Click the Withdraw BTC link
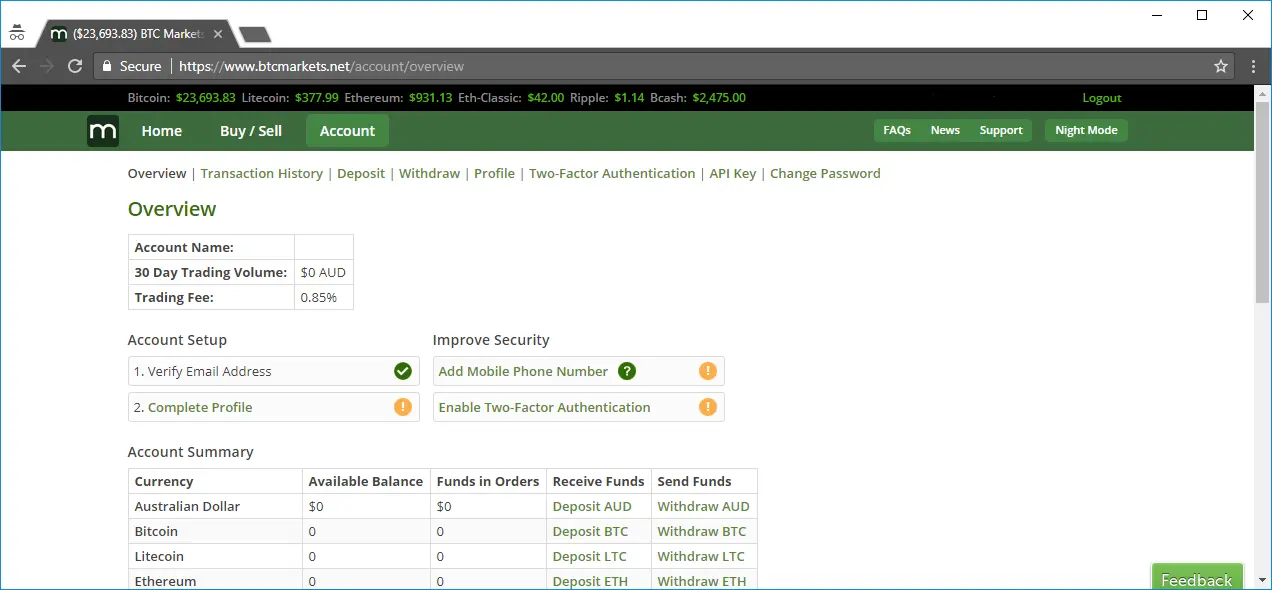1272x590 pixels. tap(702, 531)
